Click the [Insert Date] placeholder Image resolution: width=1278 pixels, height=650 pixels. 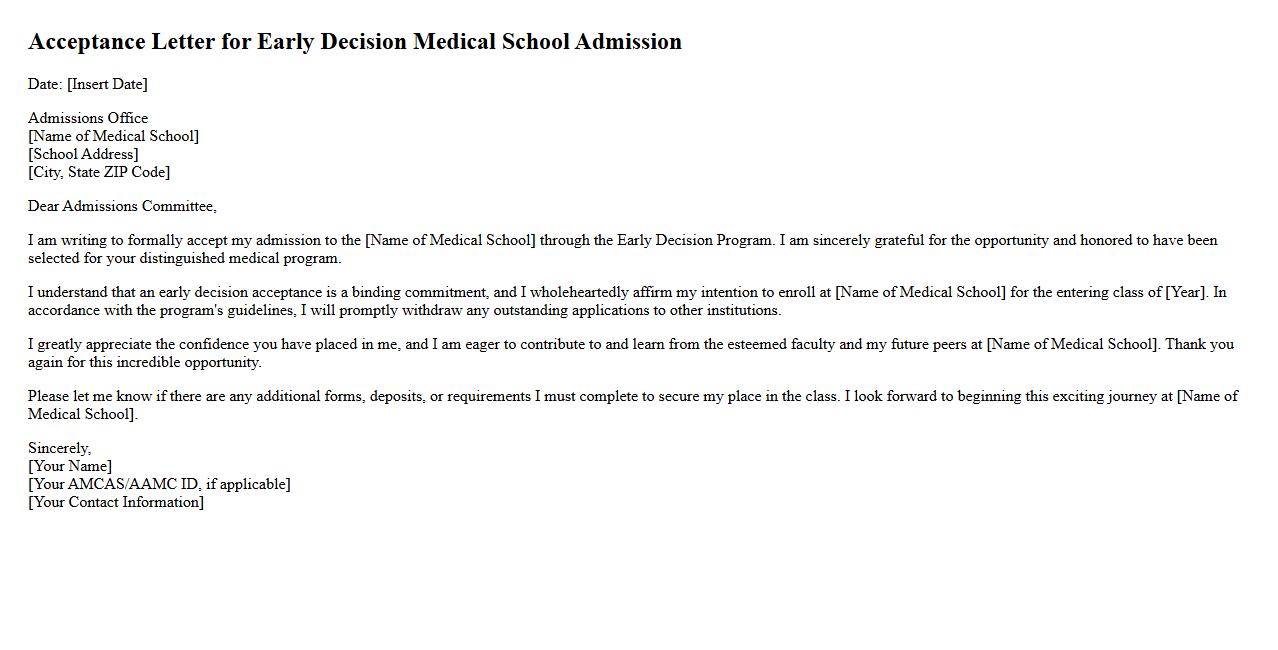coord(107,84)
